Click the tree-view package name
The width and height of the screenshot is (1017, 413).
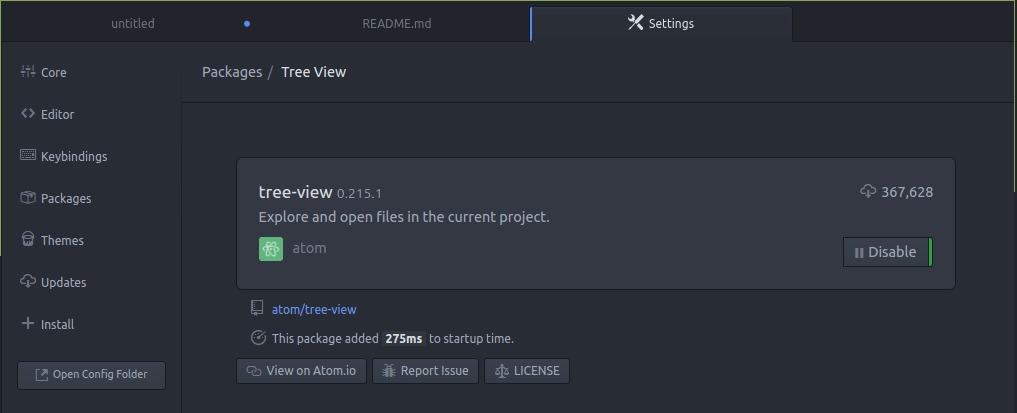pos(295,192)
